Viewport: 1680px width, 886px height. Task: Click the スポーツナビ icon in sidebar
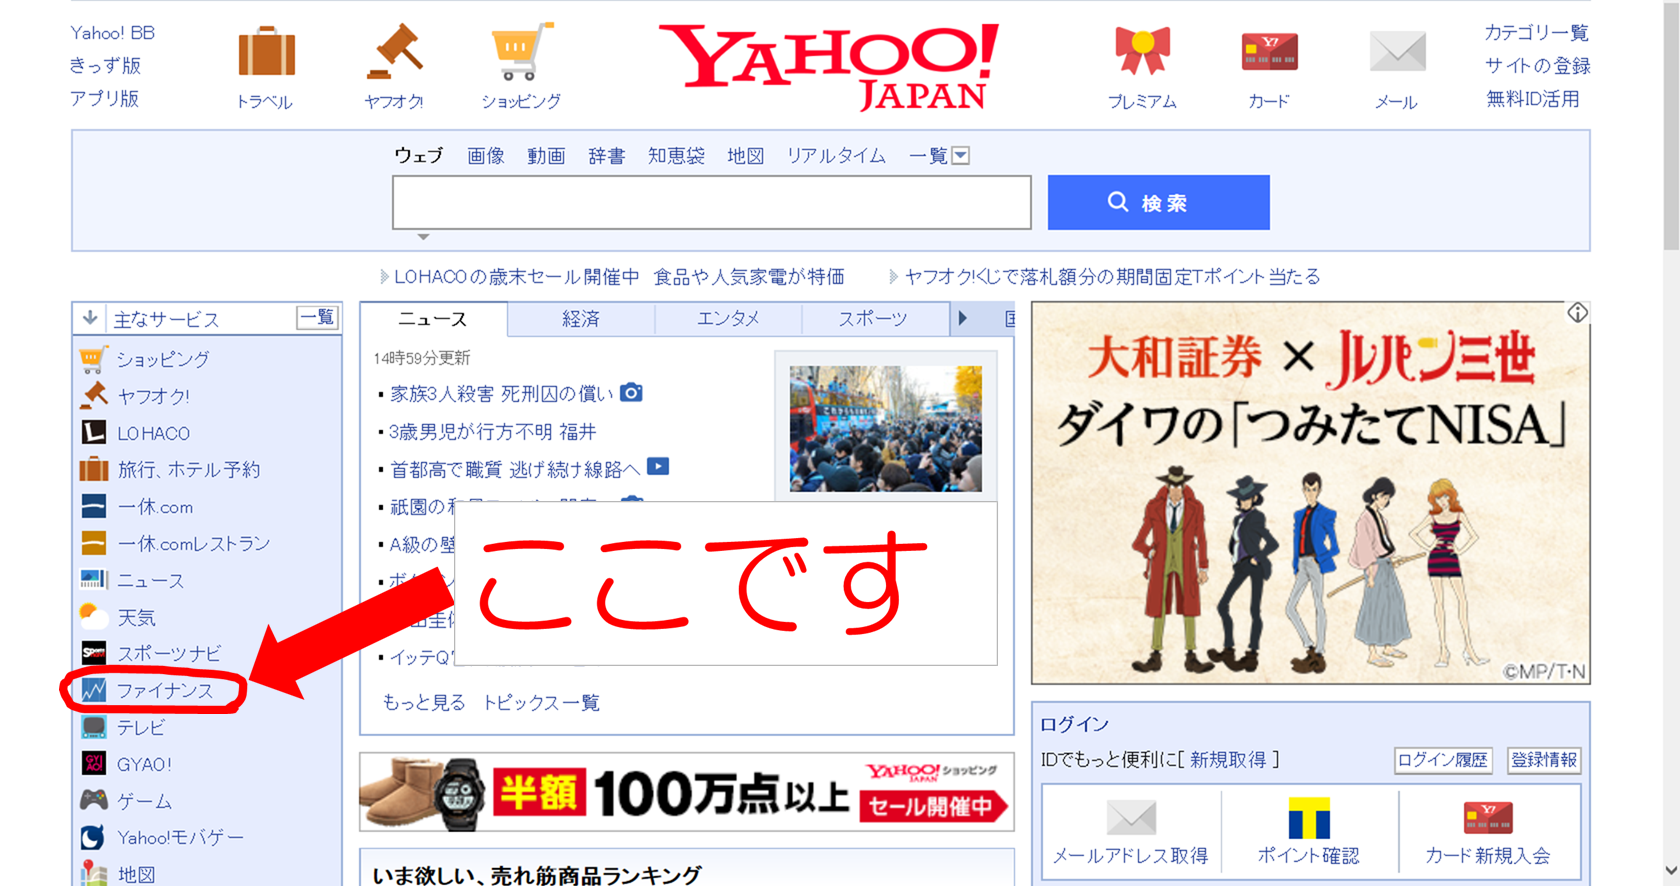93,653
